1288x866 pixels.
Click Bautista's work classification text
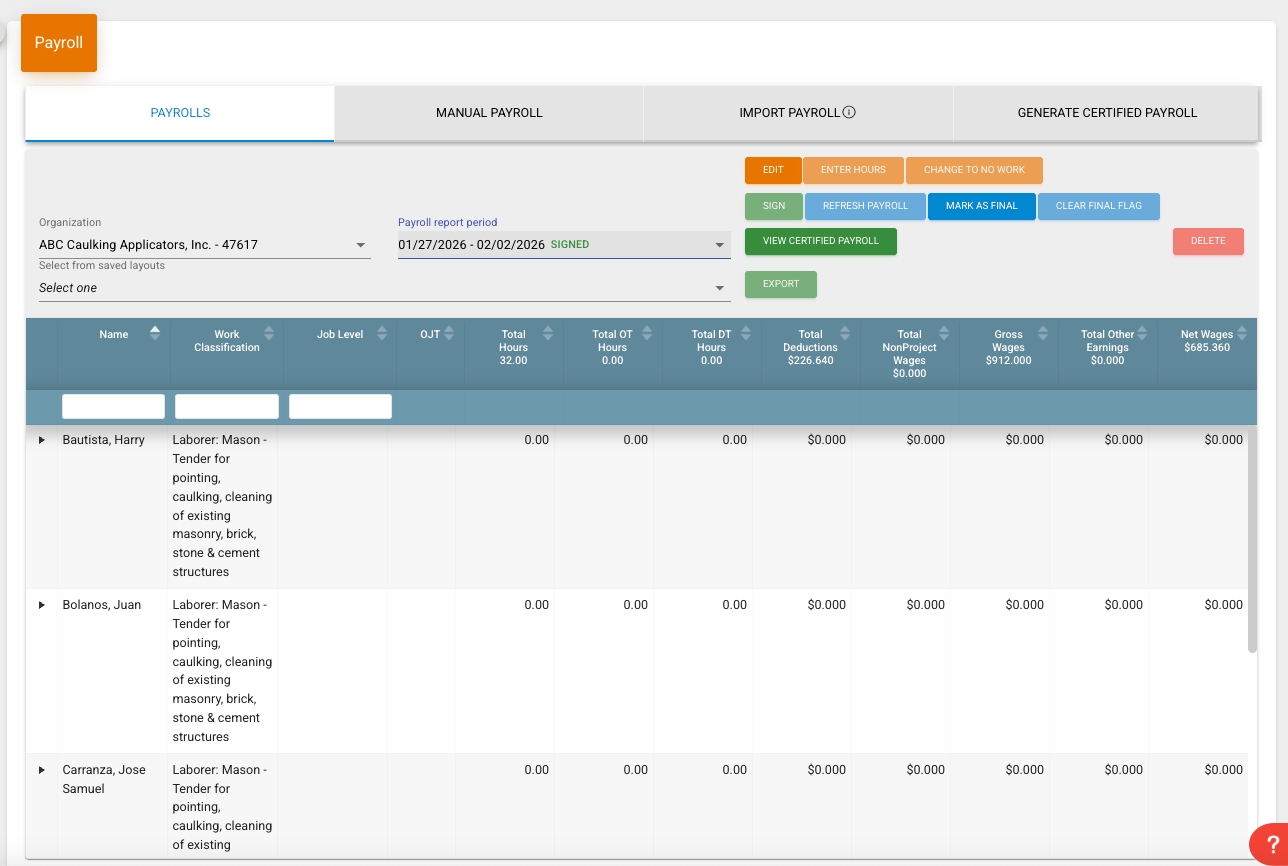[x=222, y=506]
